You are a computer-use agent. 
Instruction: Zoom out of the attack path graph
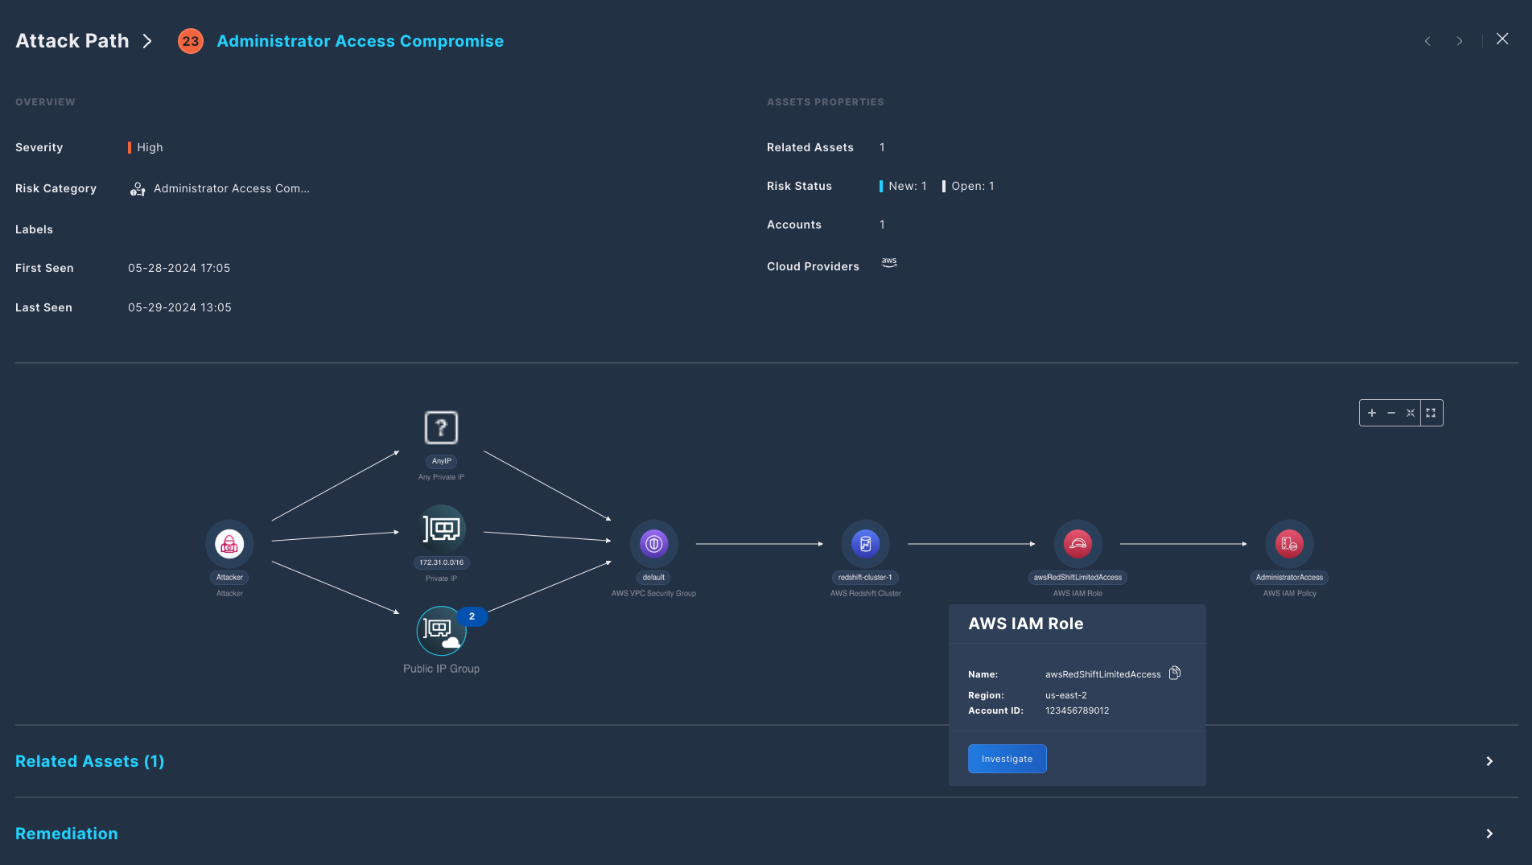[1391, 413]
